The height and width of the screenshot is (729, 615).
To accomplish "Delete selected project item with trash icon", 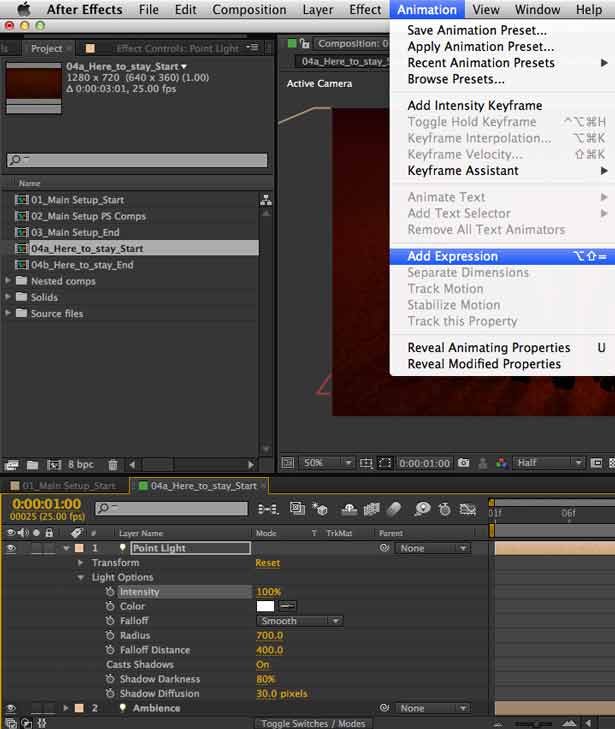I will [x=113, y=464].
